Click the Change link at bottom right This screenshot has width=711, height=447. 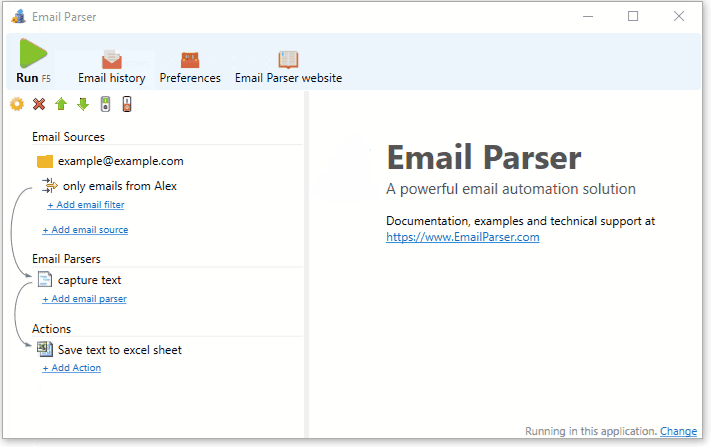point(678,431)
